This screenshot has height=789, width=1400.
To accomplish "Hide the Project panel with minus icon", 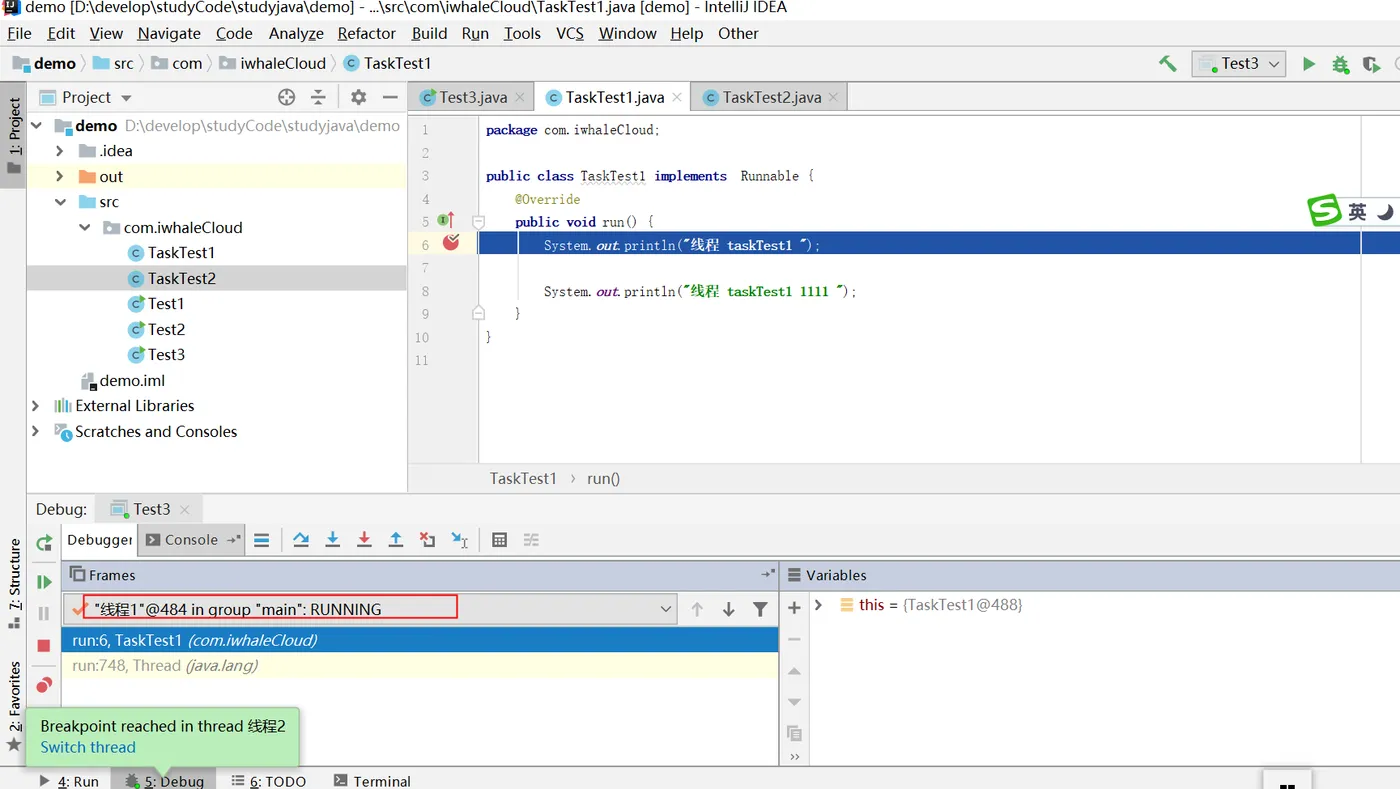I will [390, 97].
